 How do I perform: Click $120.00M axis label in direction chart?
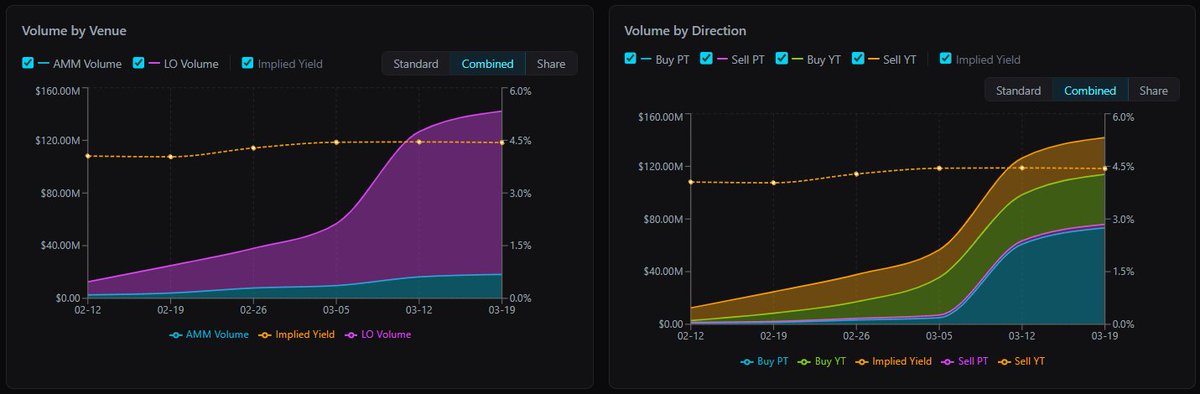coord(661,166)
